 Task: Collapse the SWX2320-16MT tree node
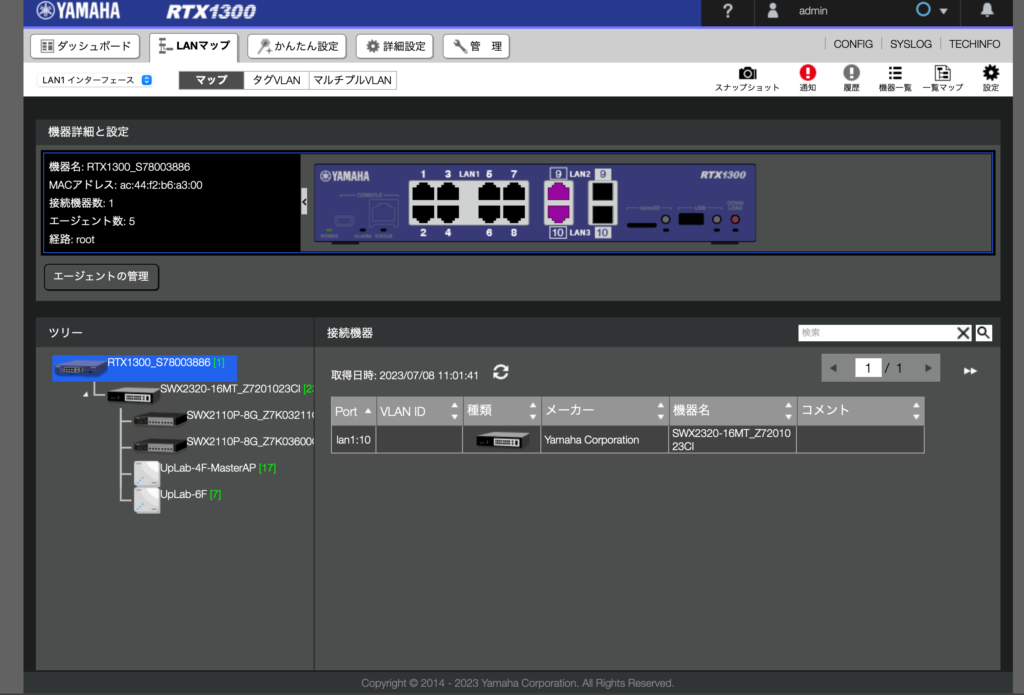coord(85,394)
